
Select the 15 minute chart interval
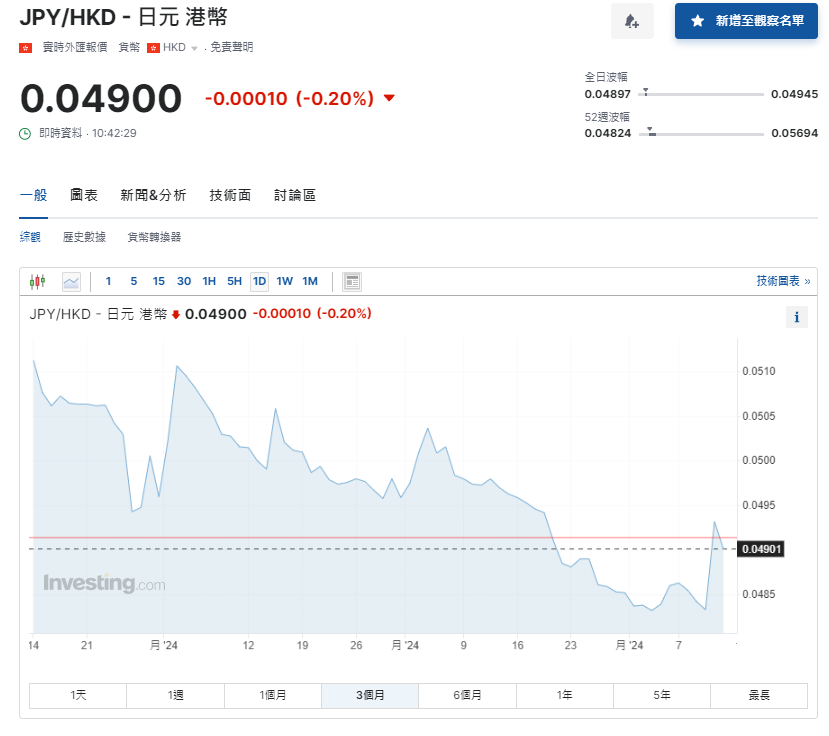(x=159, y=281)
